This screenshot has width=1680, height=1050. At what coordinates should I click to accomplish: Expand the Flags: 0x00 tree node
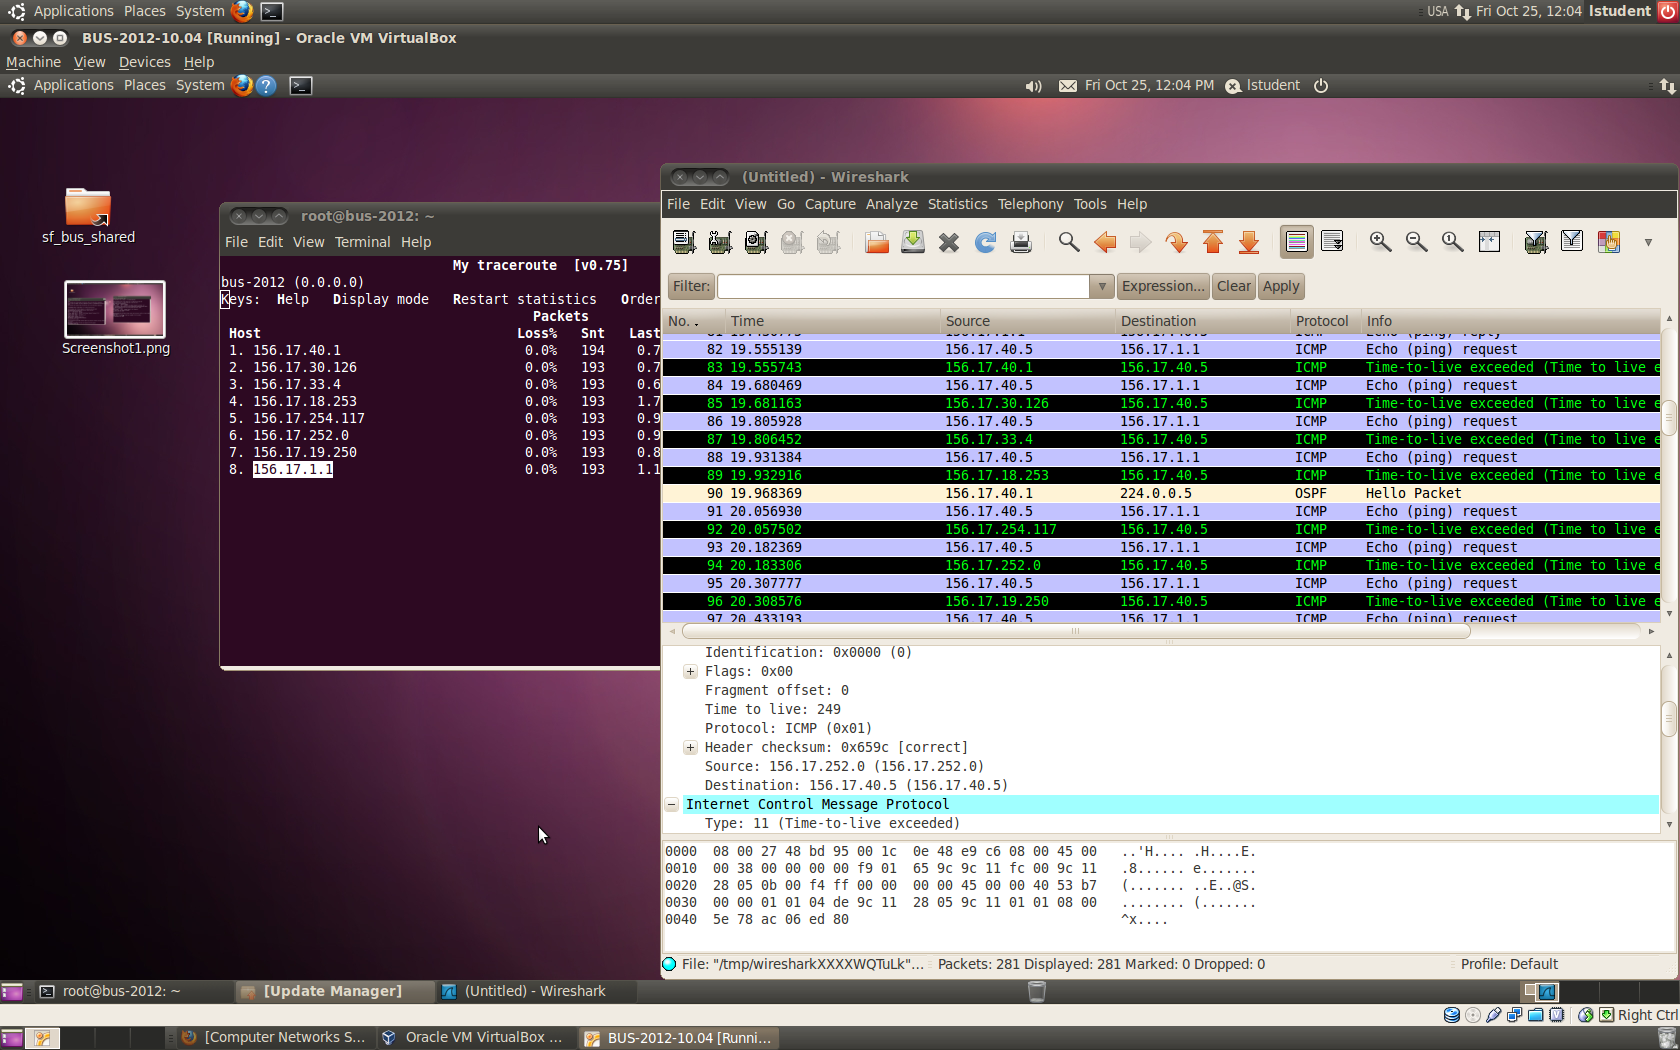(x=690, y=672)
